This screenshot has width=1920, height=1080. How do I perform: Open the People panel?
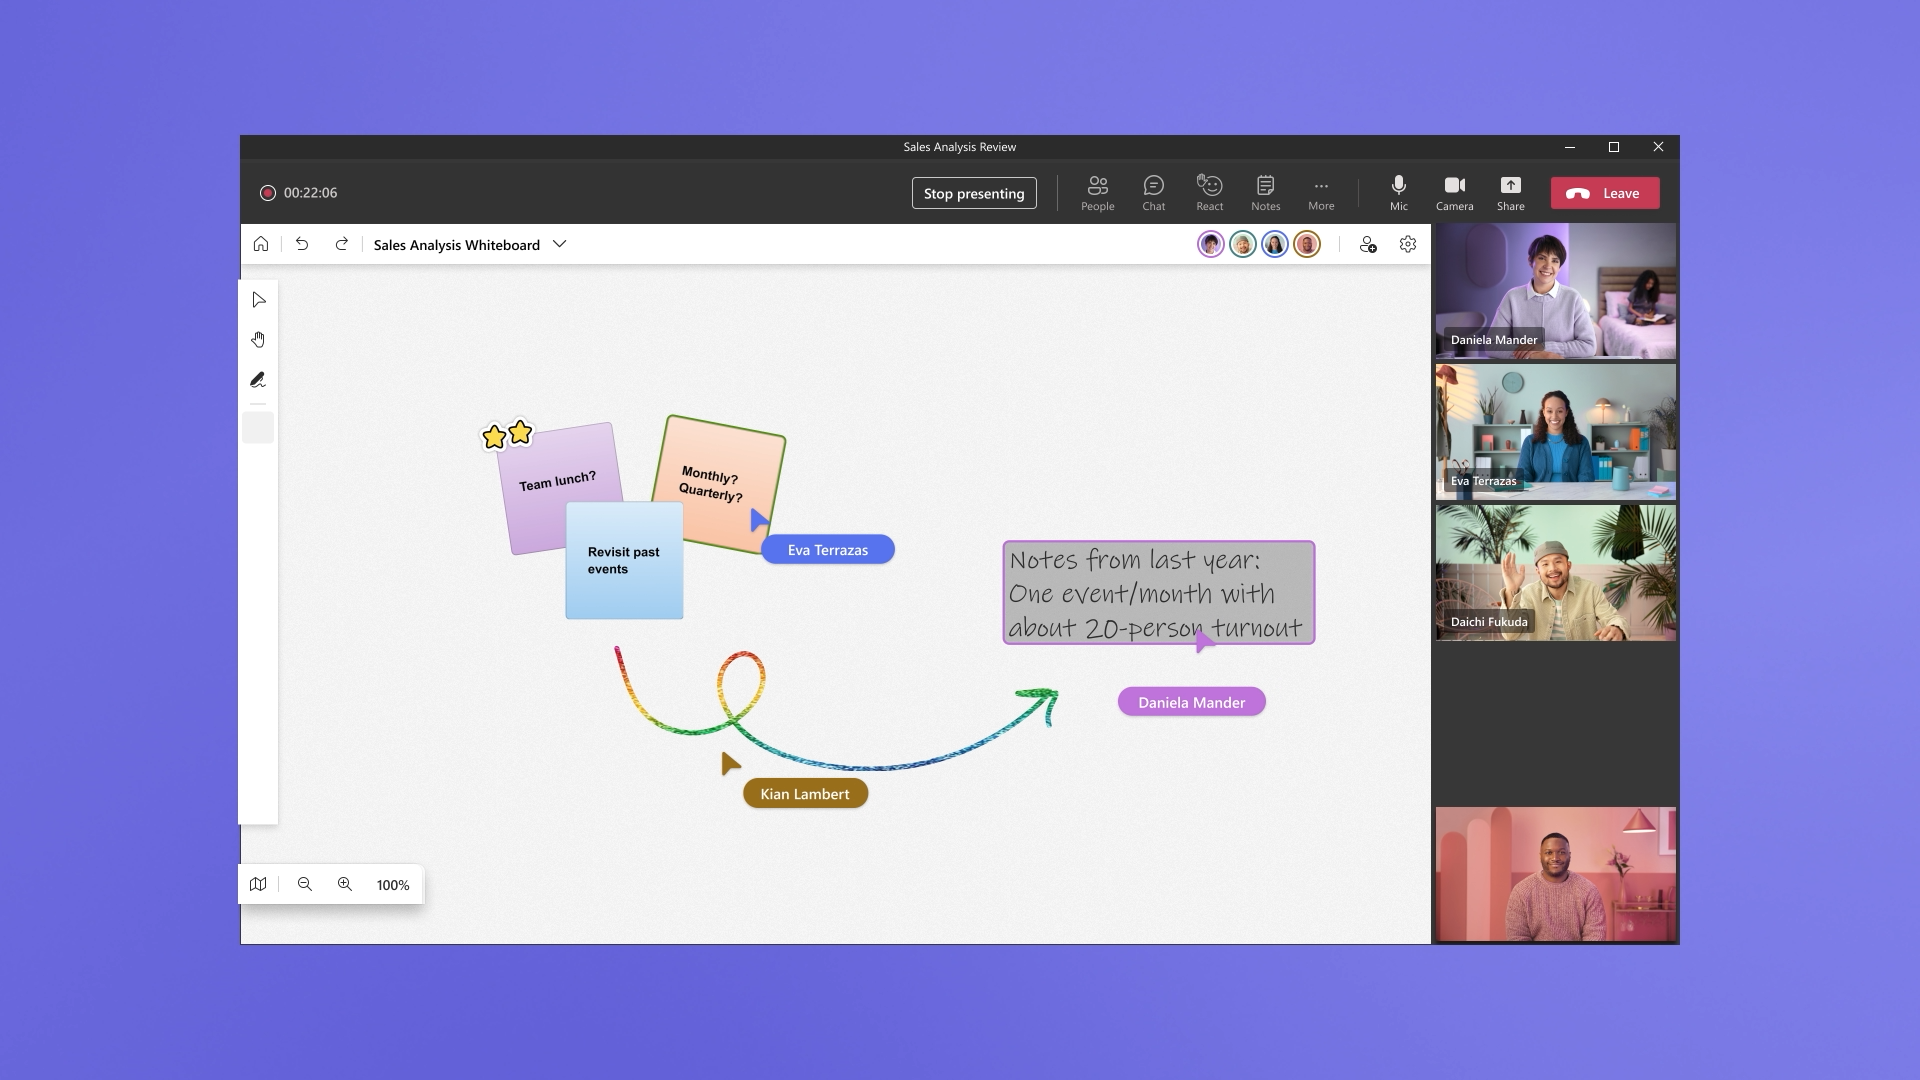pyautogui.click(x=1097, y=193)
